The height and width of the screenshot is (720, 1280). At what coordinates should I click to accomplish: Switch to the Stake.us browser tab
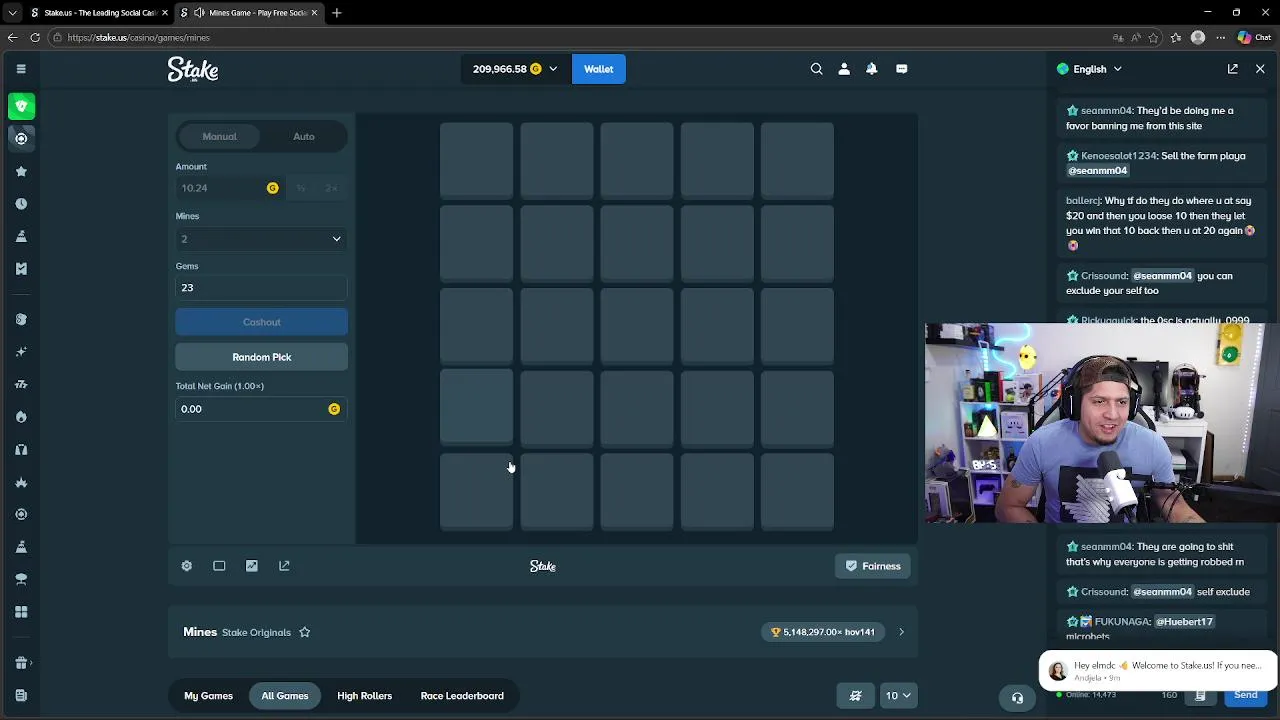(x=98, y=13)
